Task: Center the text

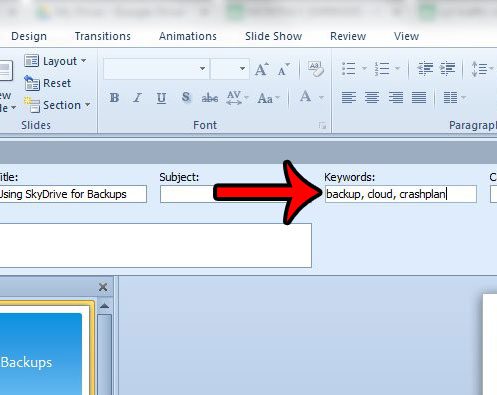Action: 372,98
